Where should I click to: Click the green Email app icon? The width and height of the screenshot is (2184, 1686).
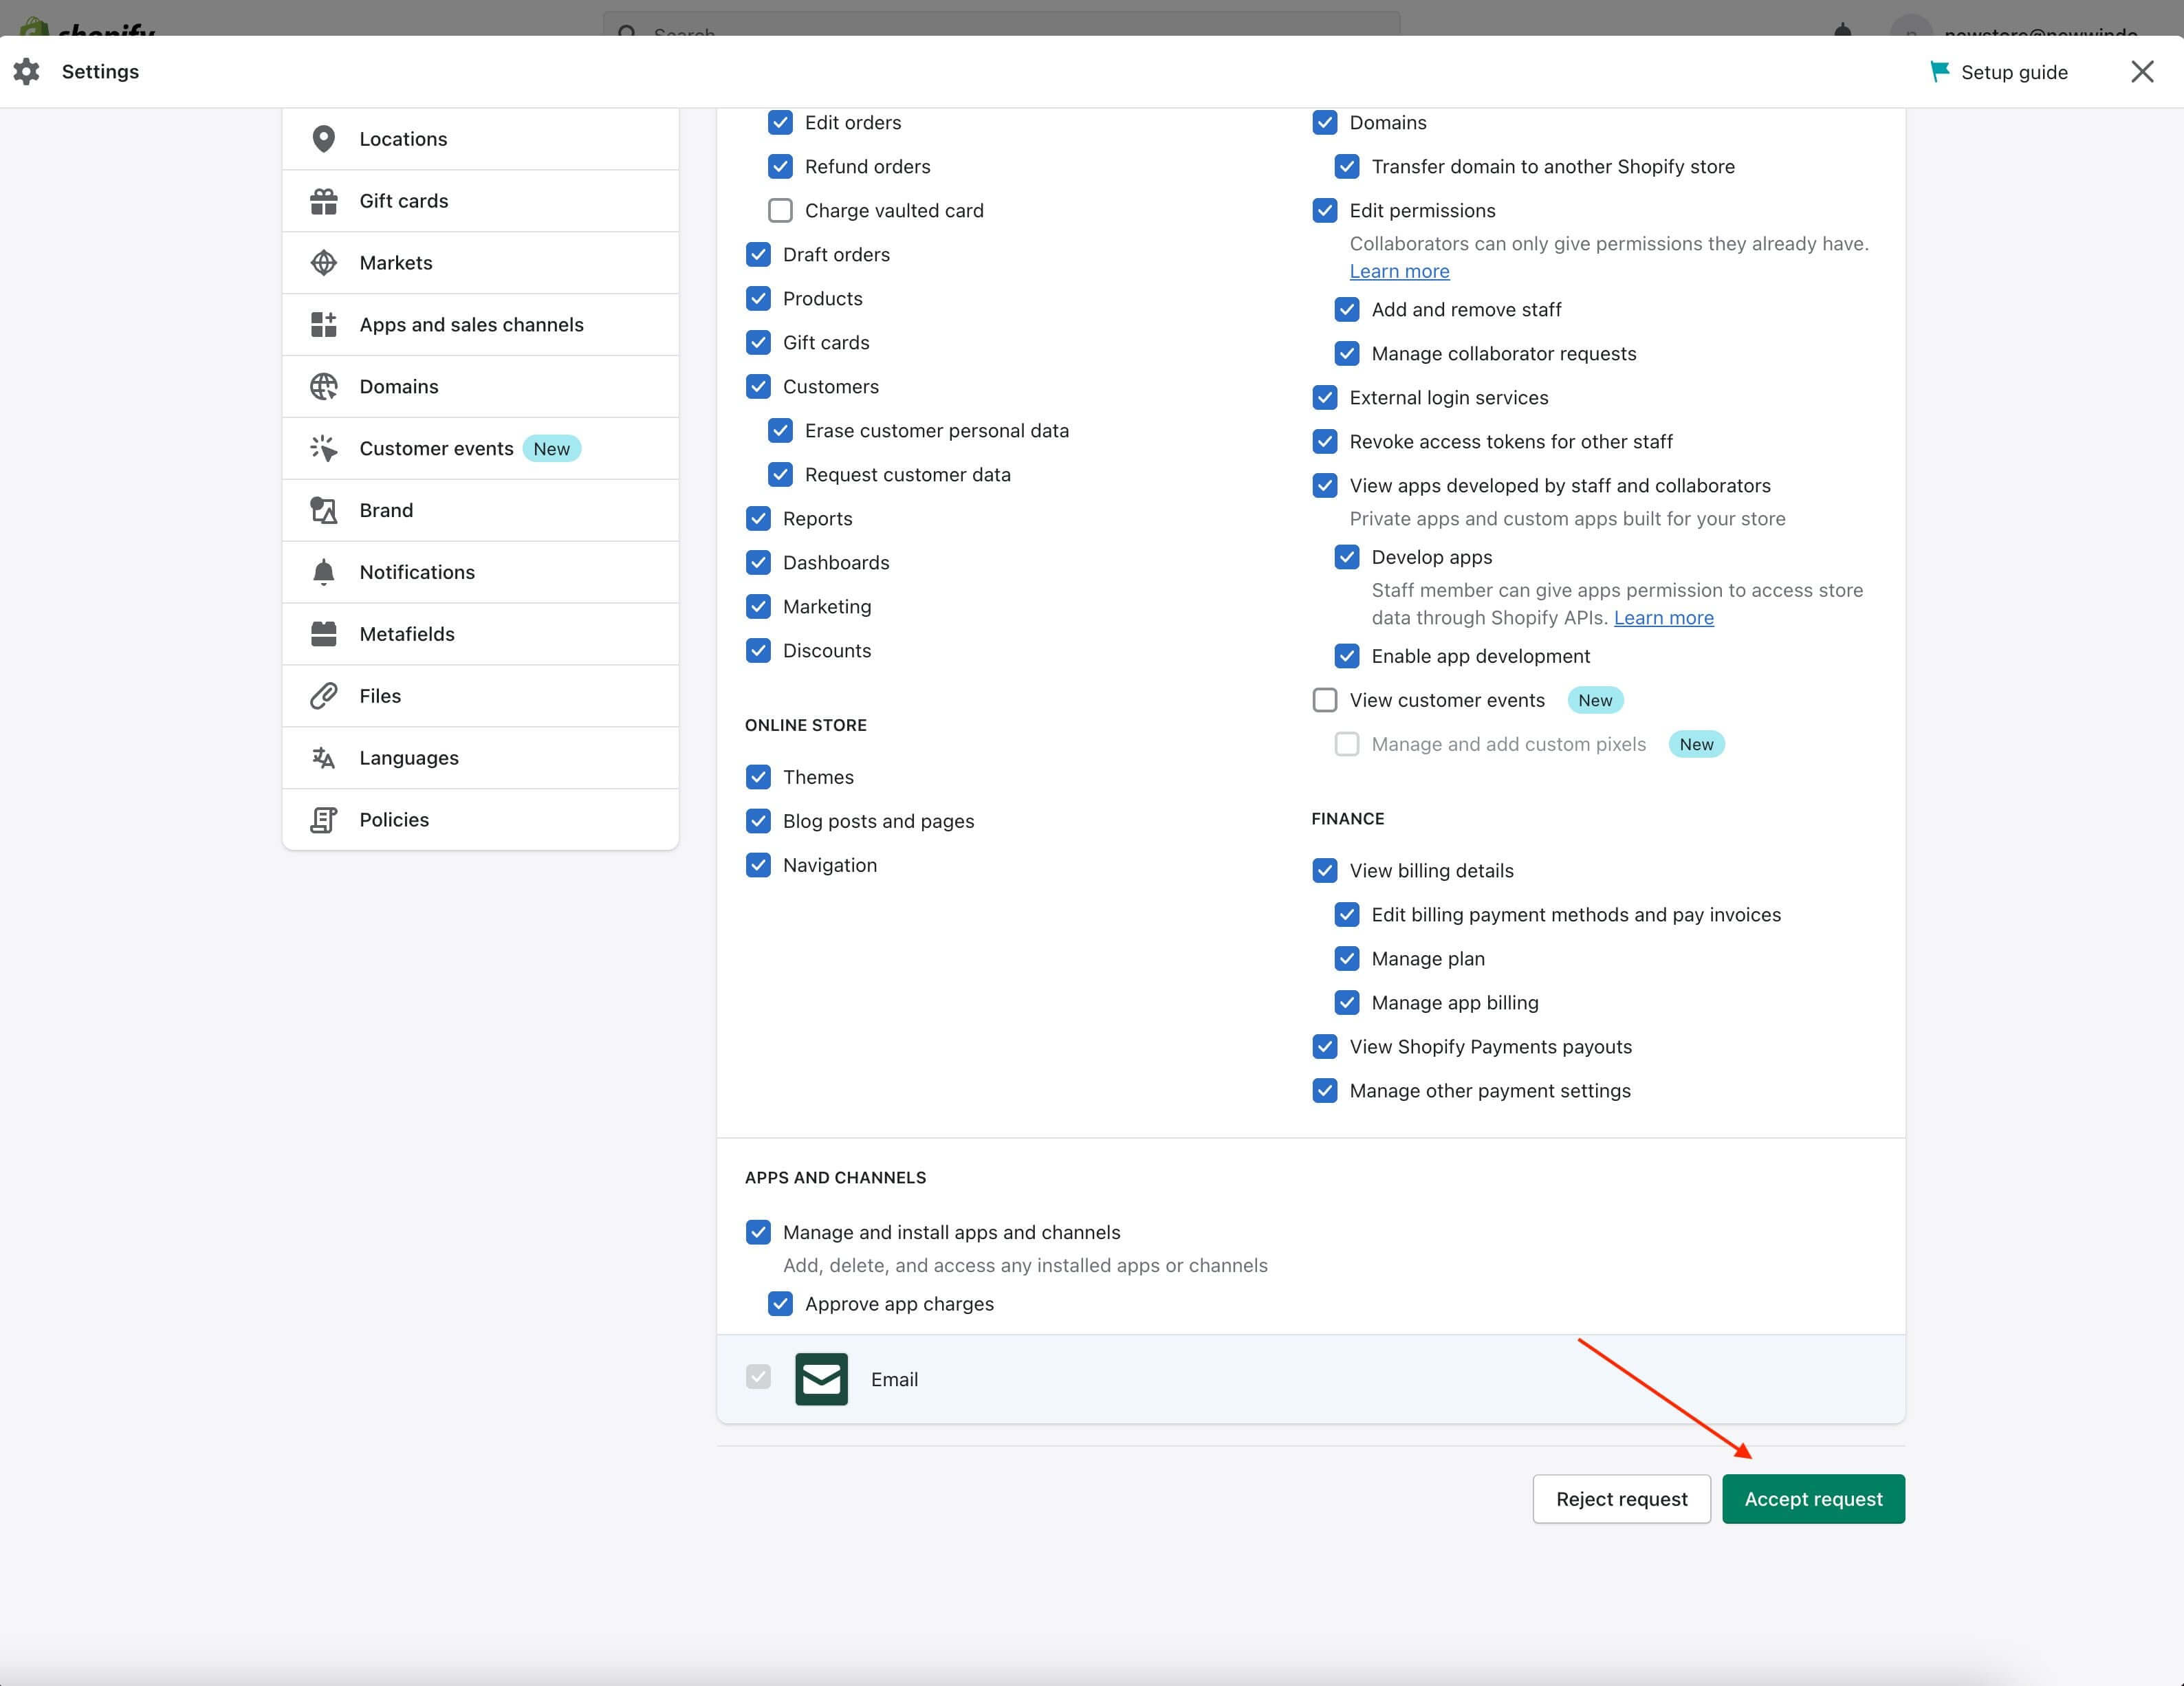point(821,1379)
